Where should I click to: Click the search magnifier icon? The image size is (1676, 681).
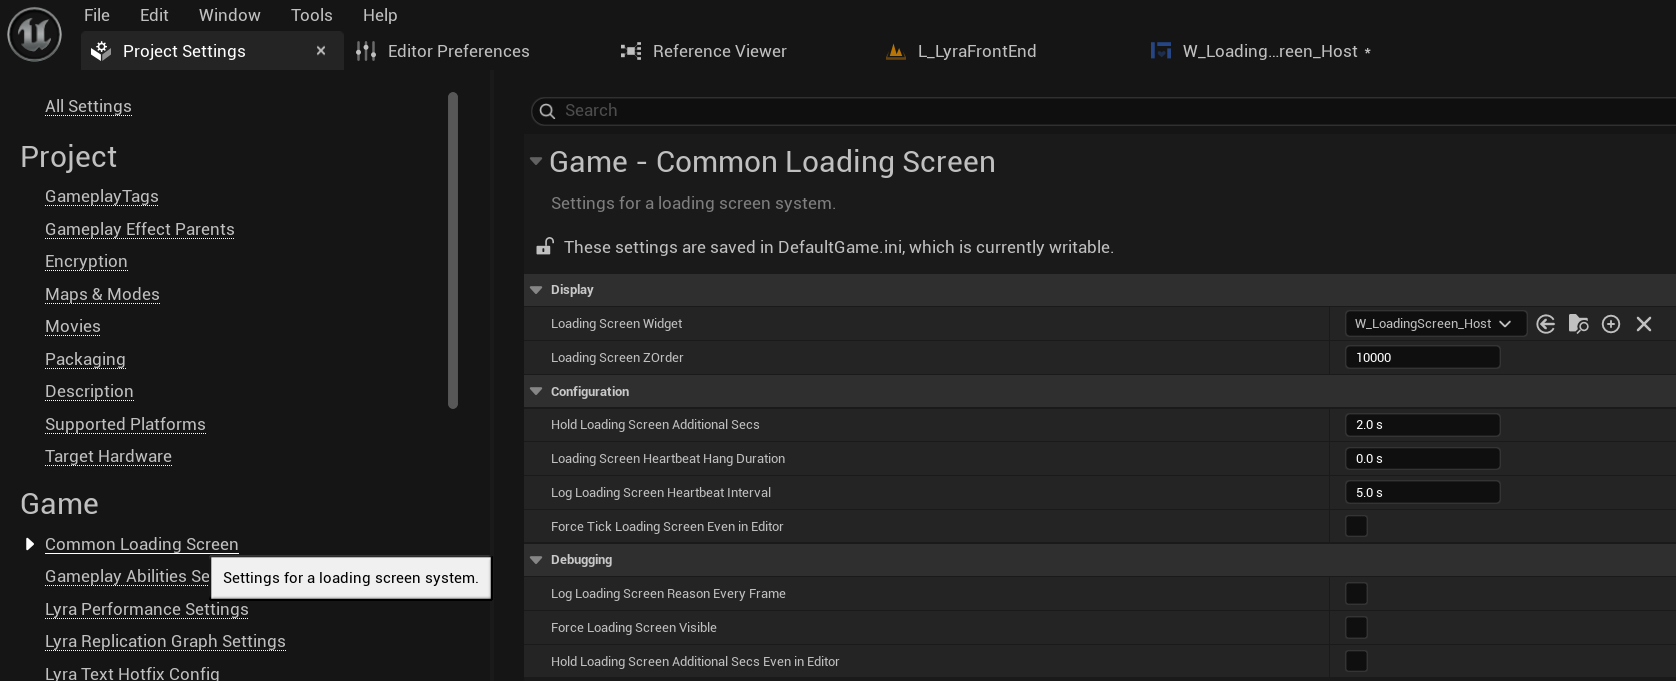(x=547, y=111)
